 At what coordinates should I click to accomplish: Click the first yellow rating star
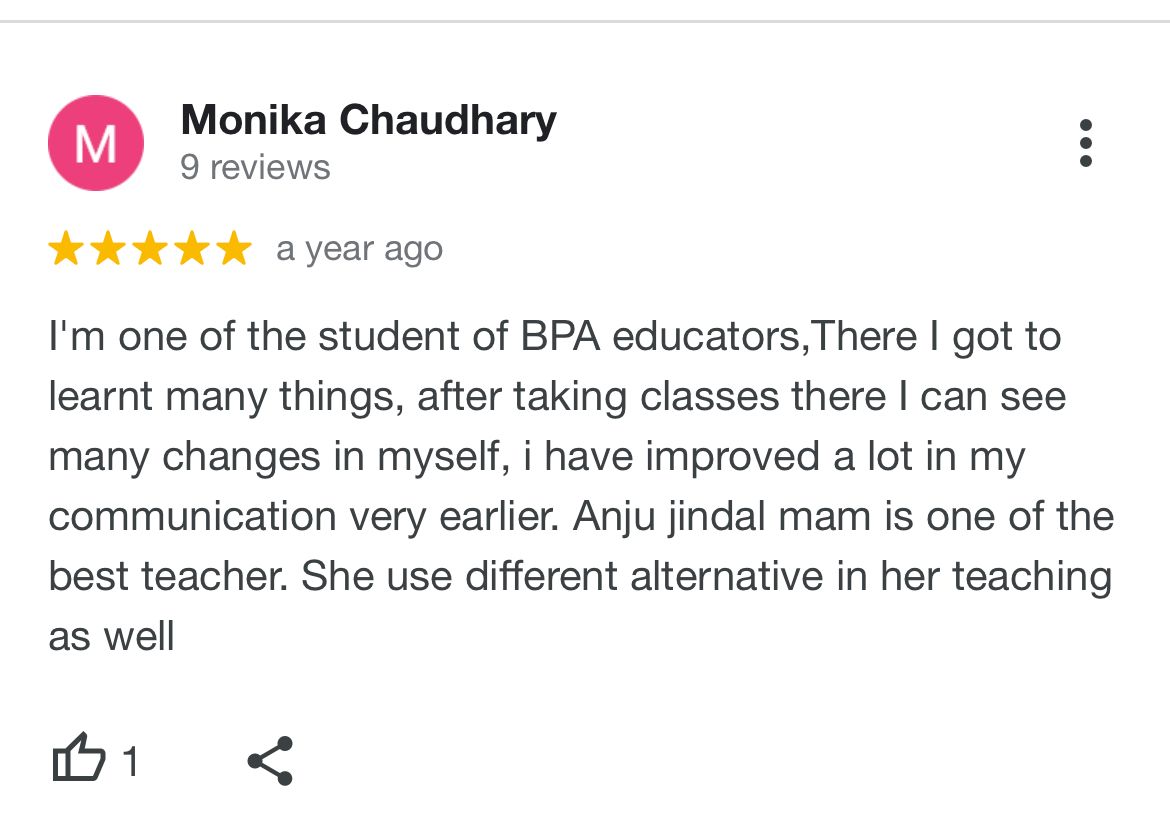pos(66,249)
